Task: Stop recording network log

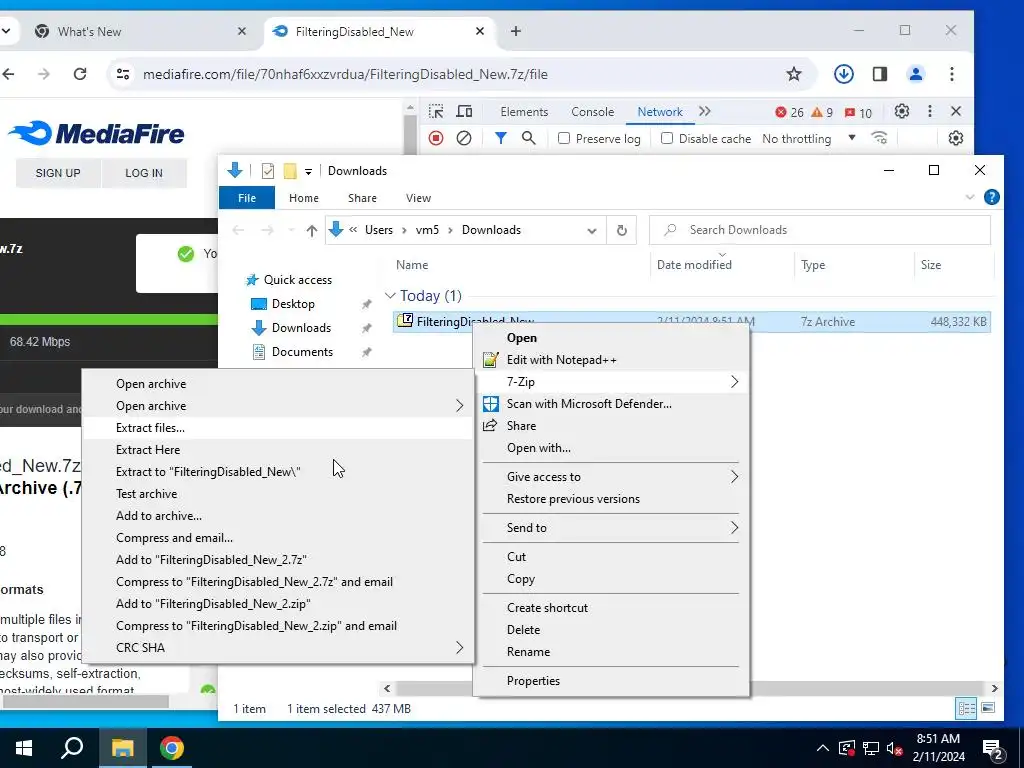Action: tap(436, 138)
